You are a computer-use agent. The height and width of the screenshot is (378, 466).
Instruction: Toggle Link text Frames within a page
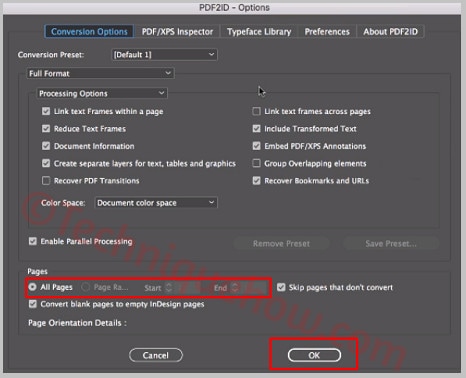(46, 111)
